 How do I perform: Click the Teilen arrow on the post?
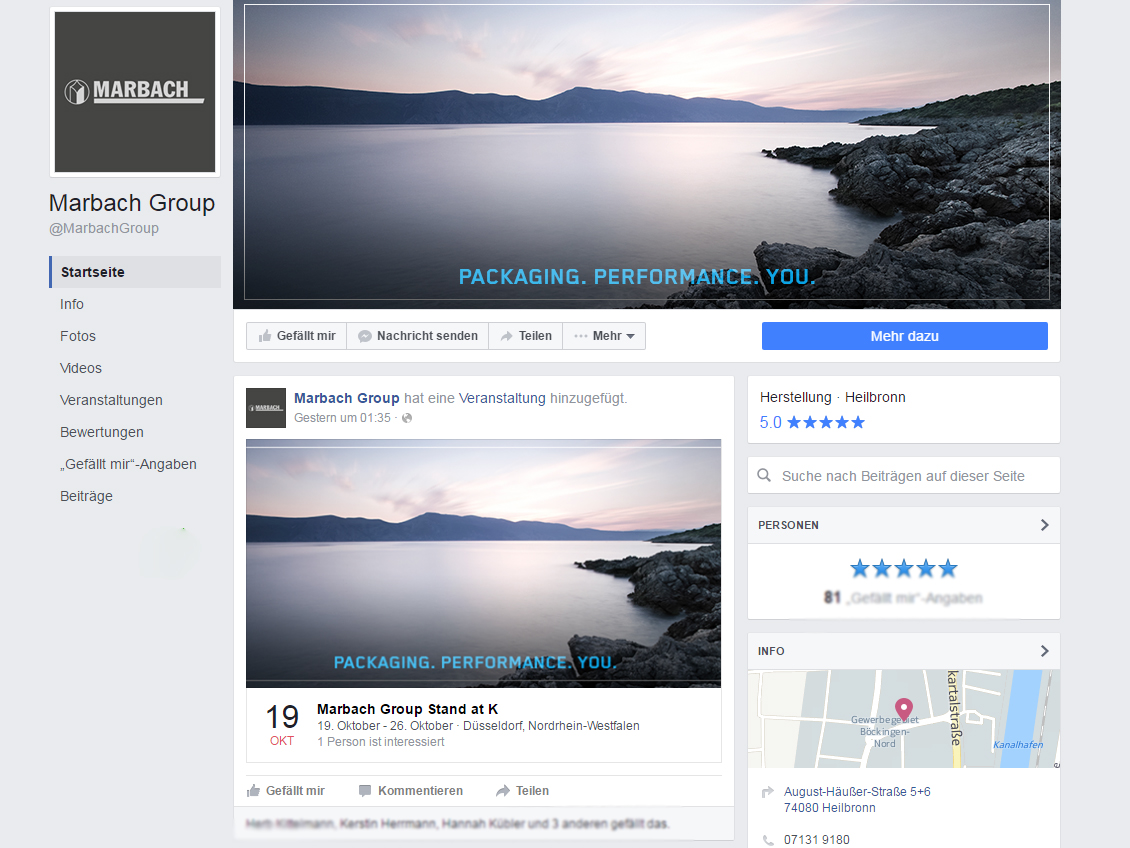(522, 790)
